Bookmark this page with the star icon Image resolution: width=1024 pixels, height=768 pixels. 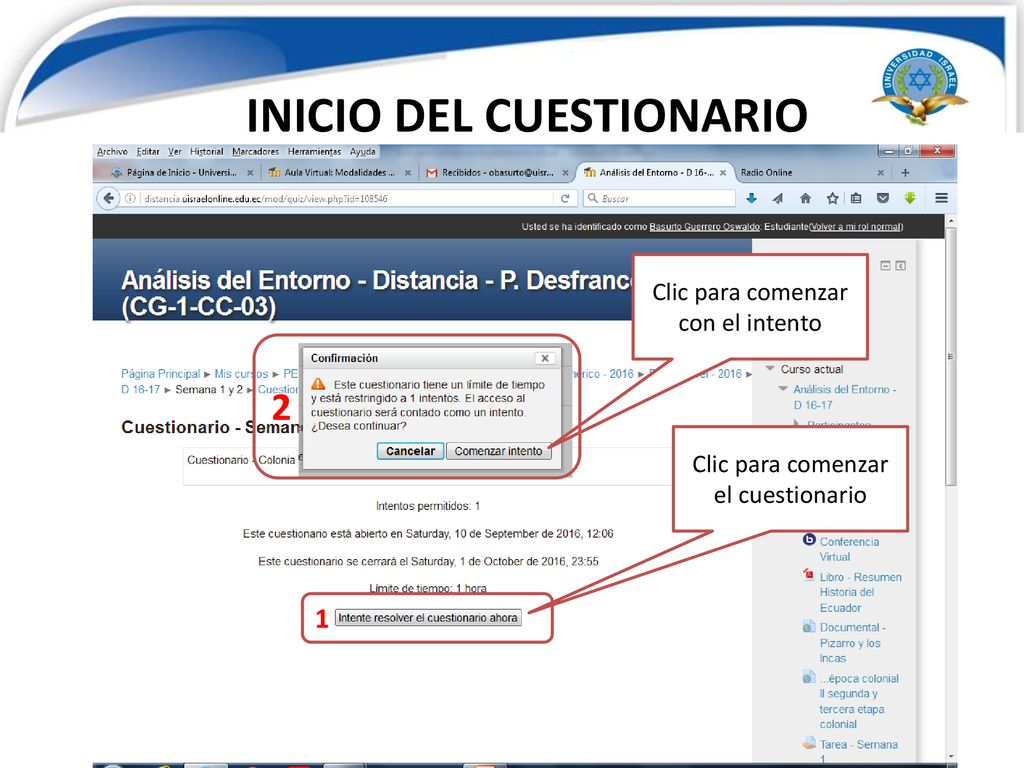832,198
